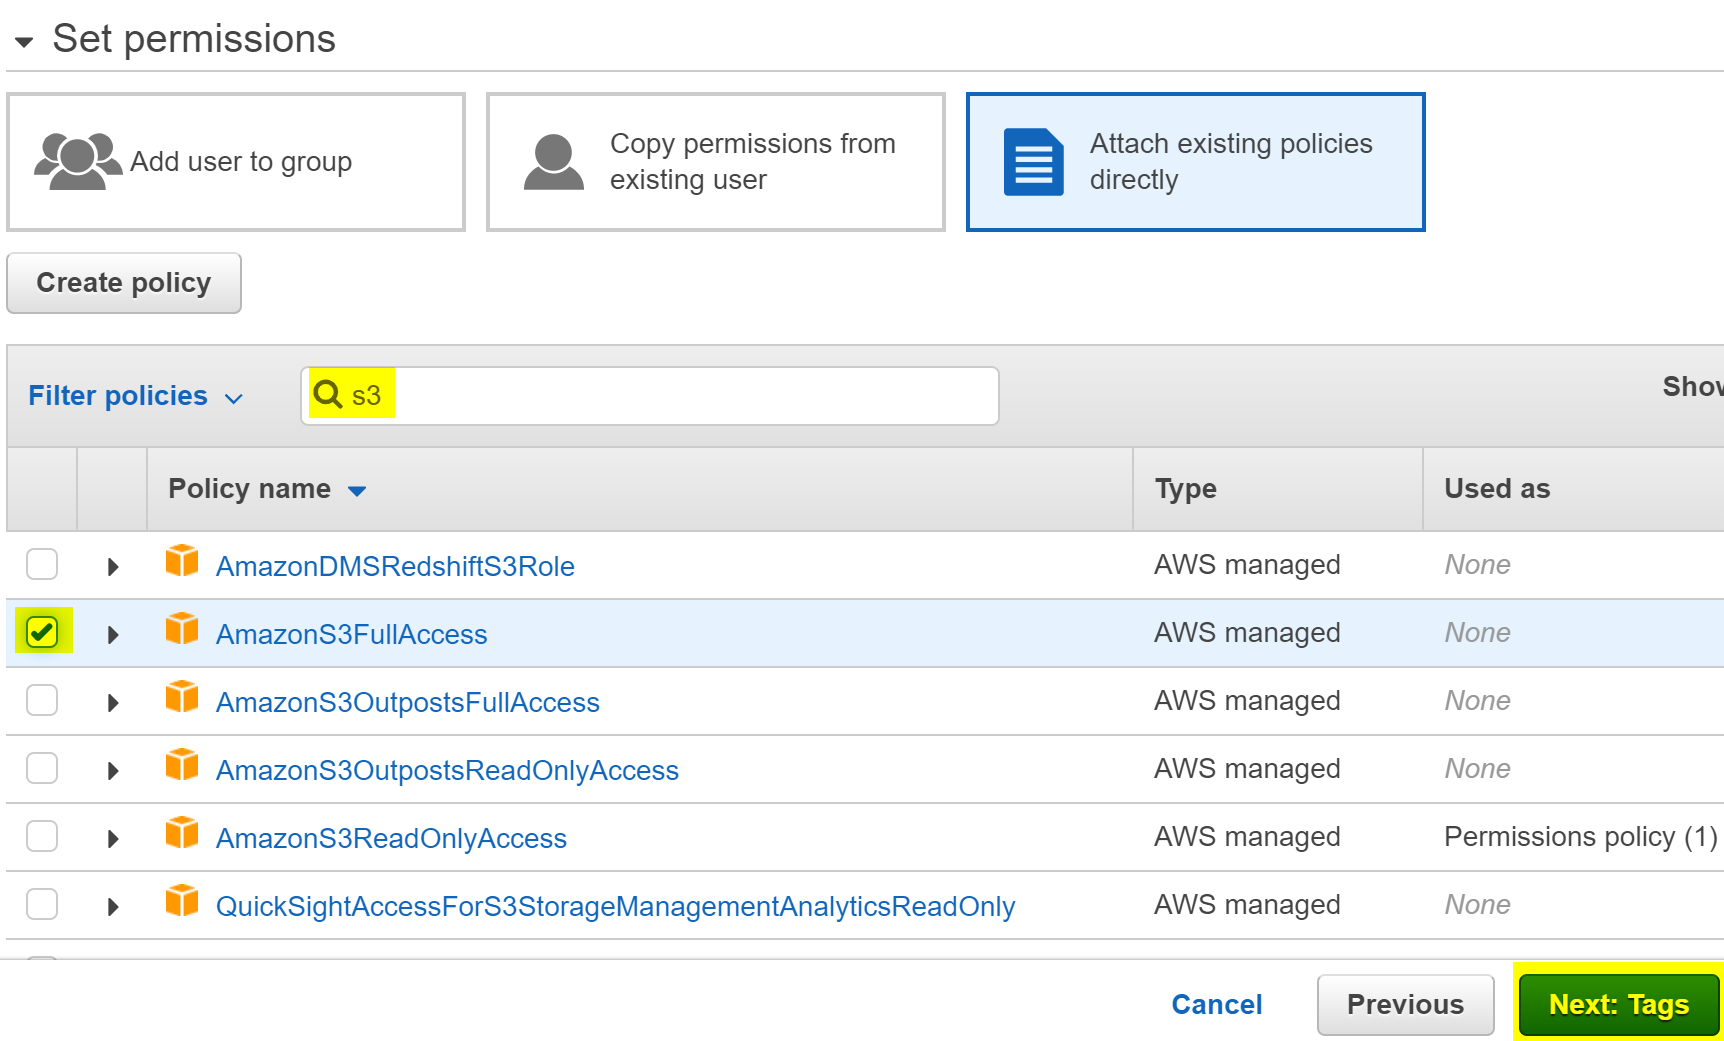Click the policy box icon beside AmazonS3FullAccess
The height and width of the screenshot is (1041, 1724).
[x=181, y=630]
